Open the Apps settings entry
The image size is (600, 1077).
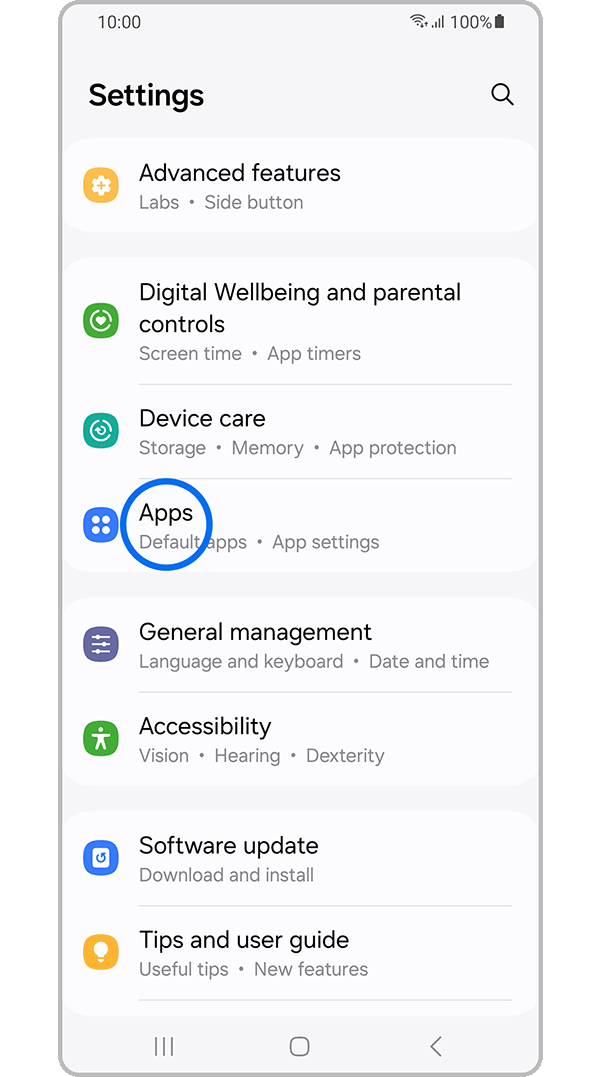coord(300,526)
